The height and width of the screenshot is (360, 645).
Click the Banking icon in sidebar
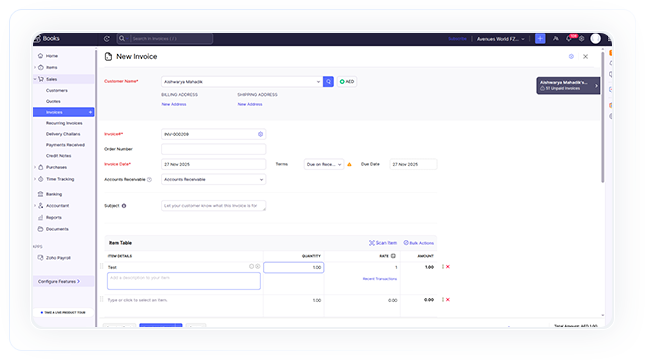coord(40,194)
